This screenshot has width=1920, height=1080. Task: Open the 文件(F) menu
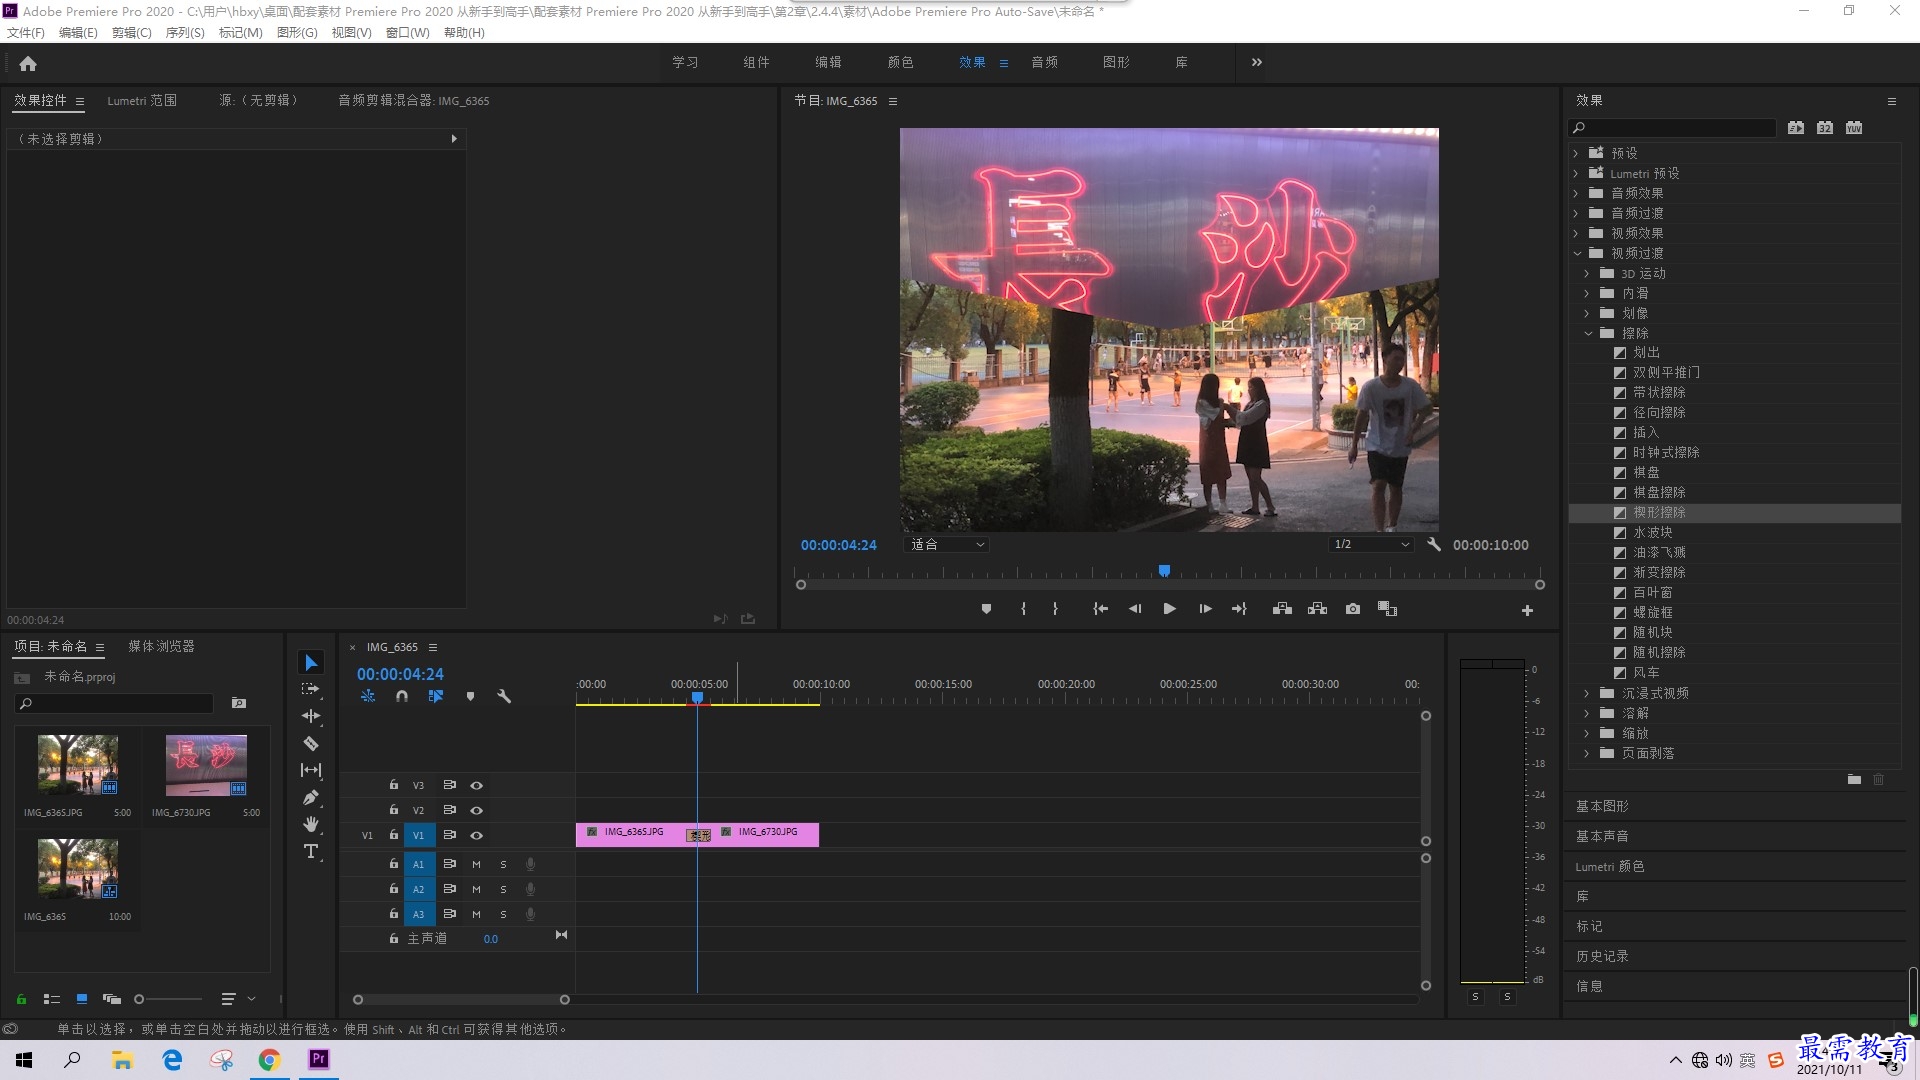(26, 33)
